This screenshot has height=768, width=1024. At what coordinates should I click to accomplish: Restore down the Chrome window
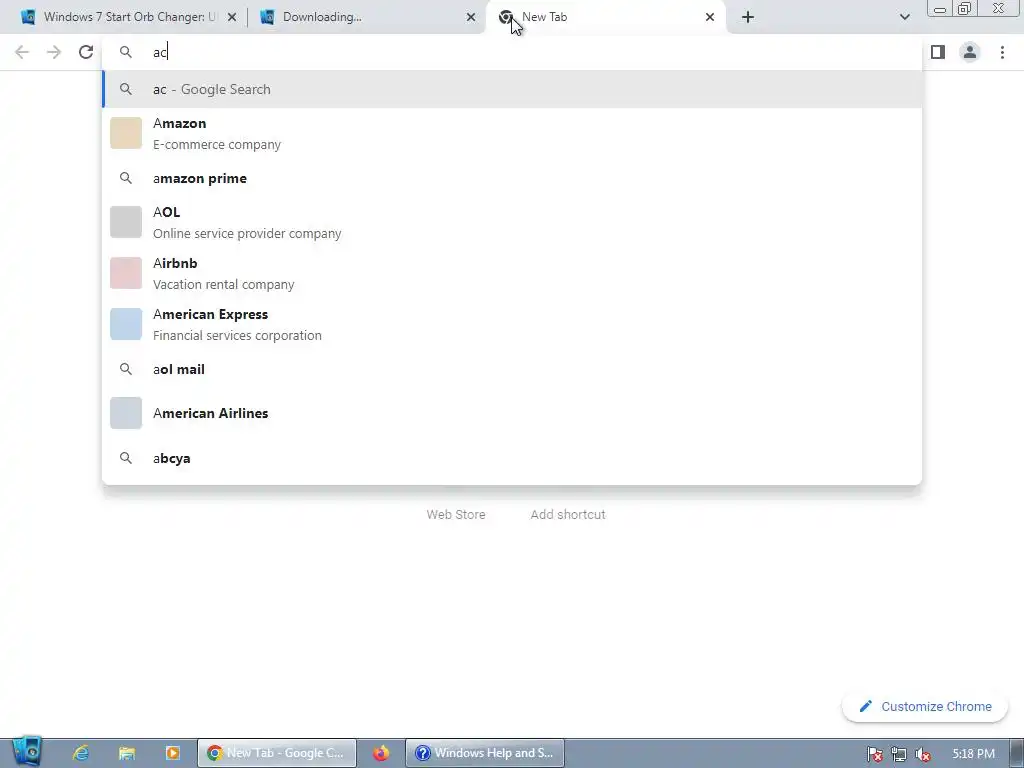(x=965, y=9)
